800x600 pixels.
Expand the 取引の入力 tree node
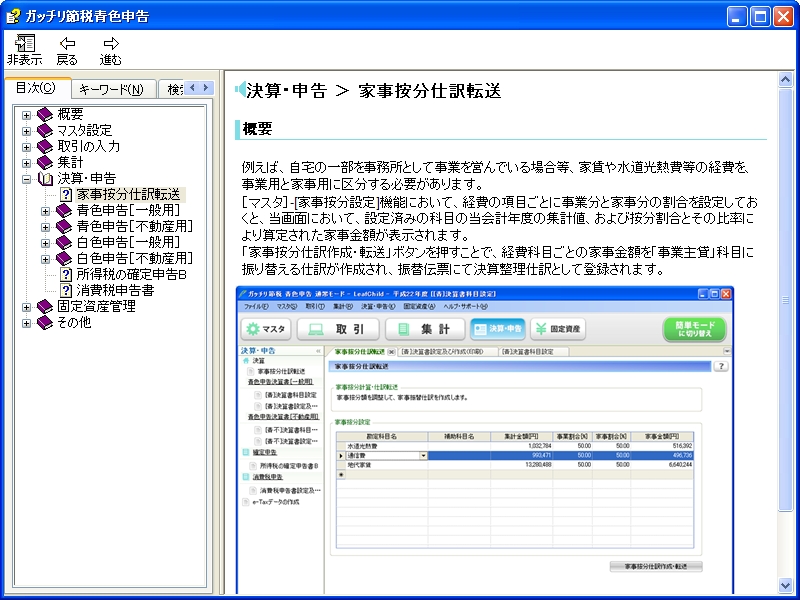(x=27, y=147)
